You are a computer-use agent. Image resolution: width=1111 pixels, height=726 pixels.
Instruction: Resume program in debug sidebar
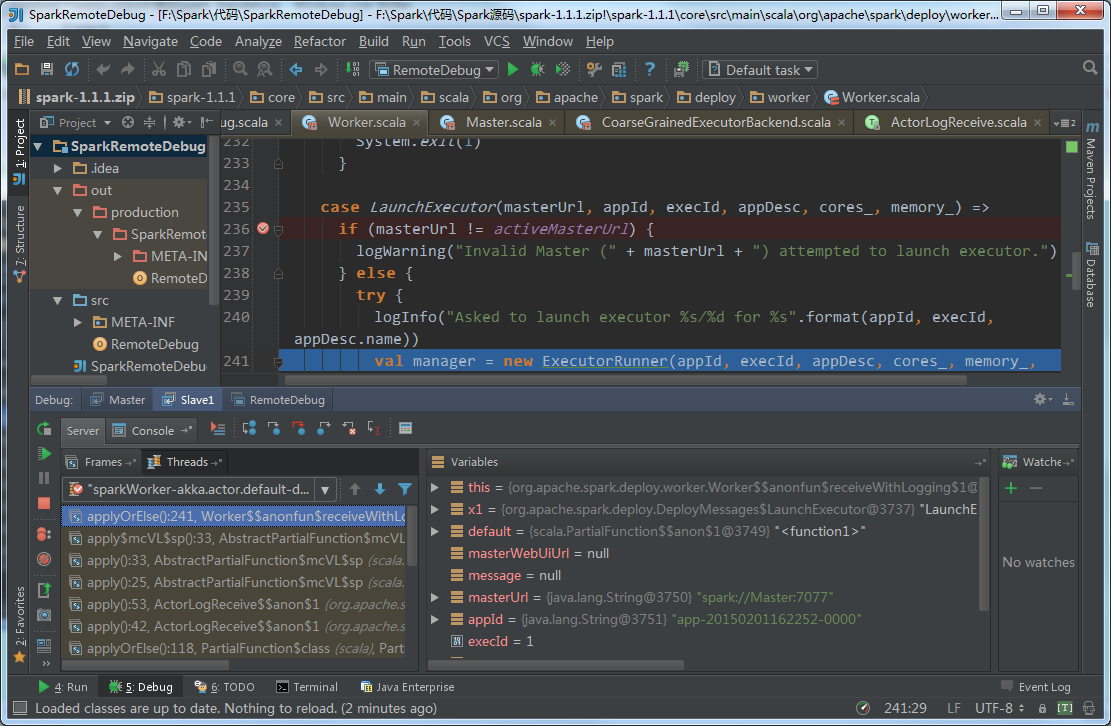pos(44,453)
